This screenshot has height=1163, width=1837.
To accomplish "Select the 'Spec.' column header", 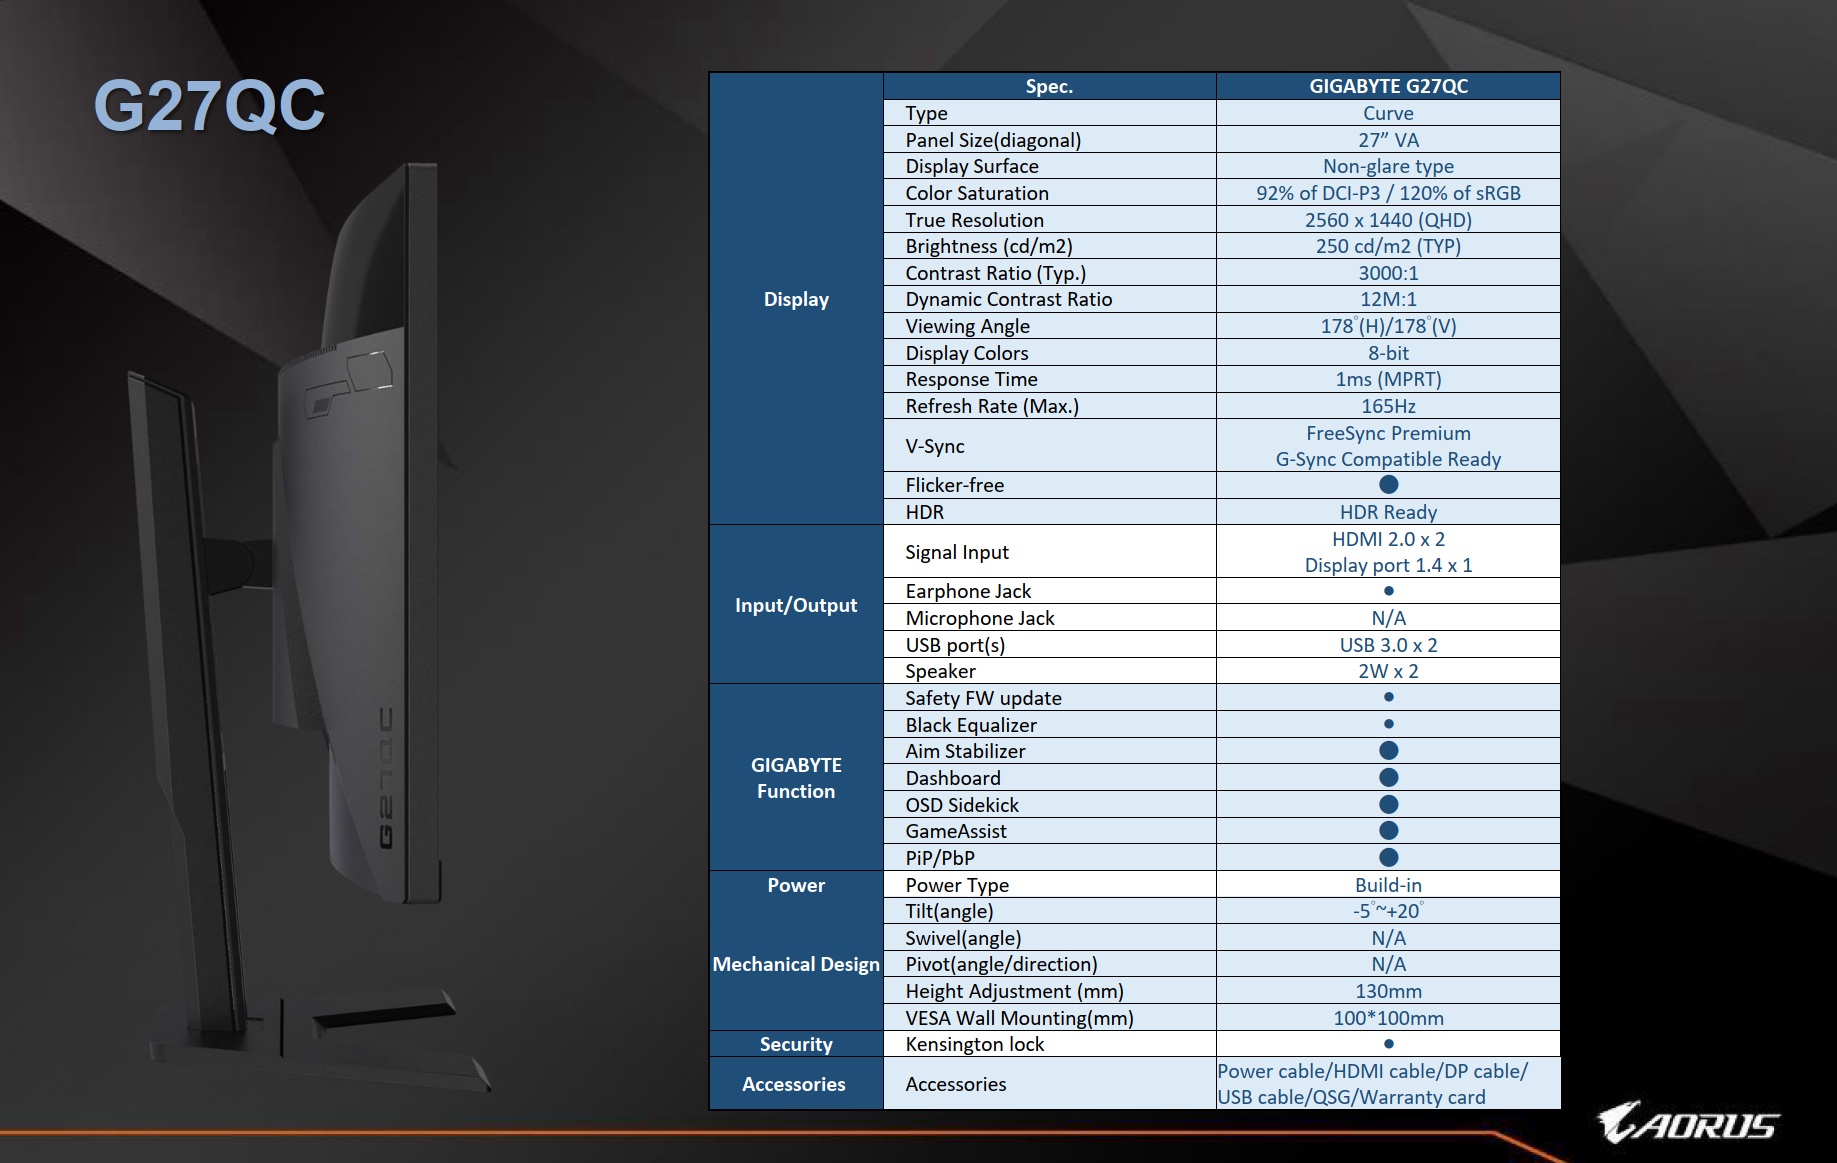I will point(1049,86).
